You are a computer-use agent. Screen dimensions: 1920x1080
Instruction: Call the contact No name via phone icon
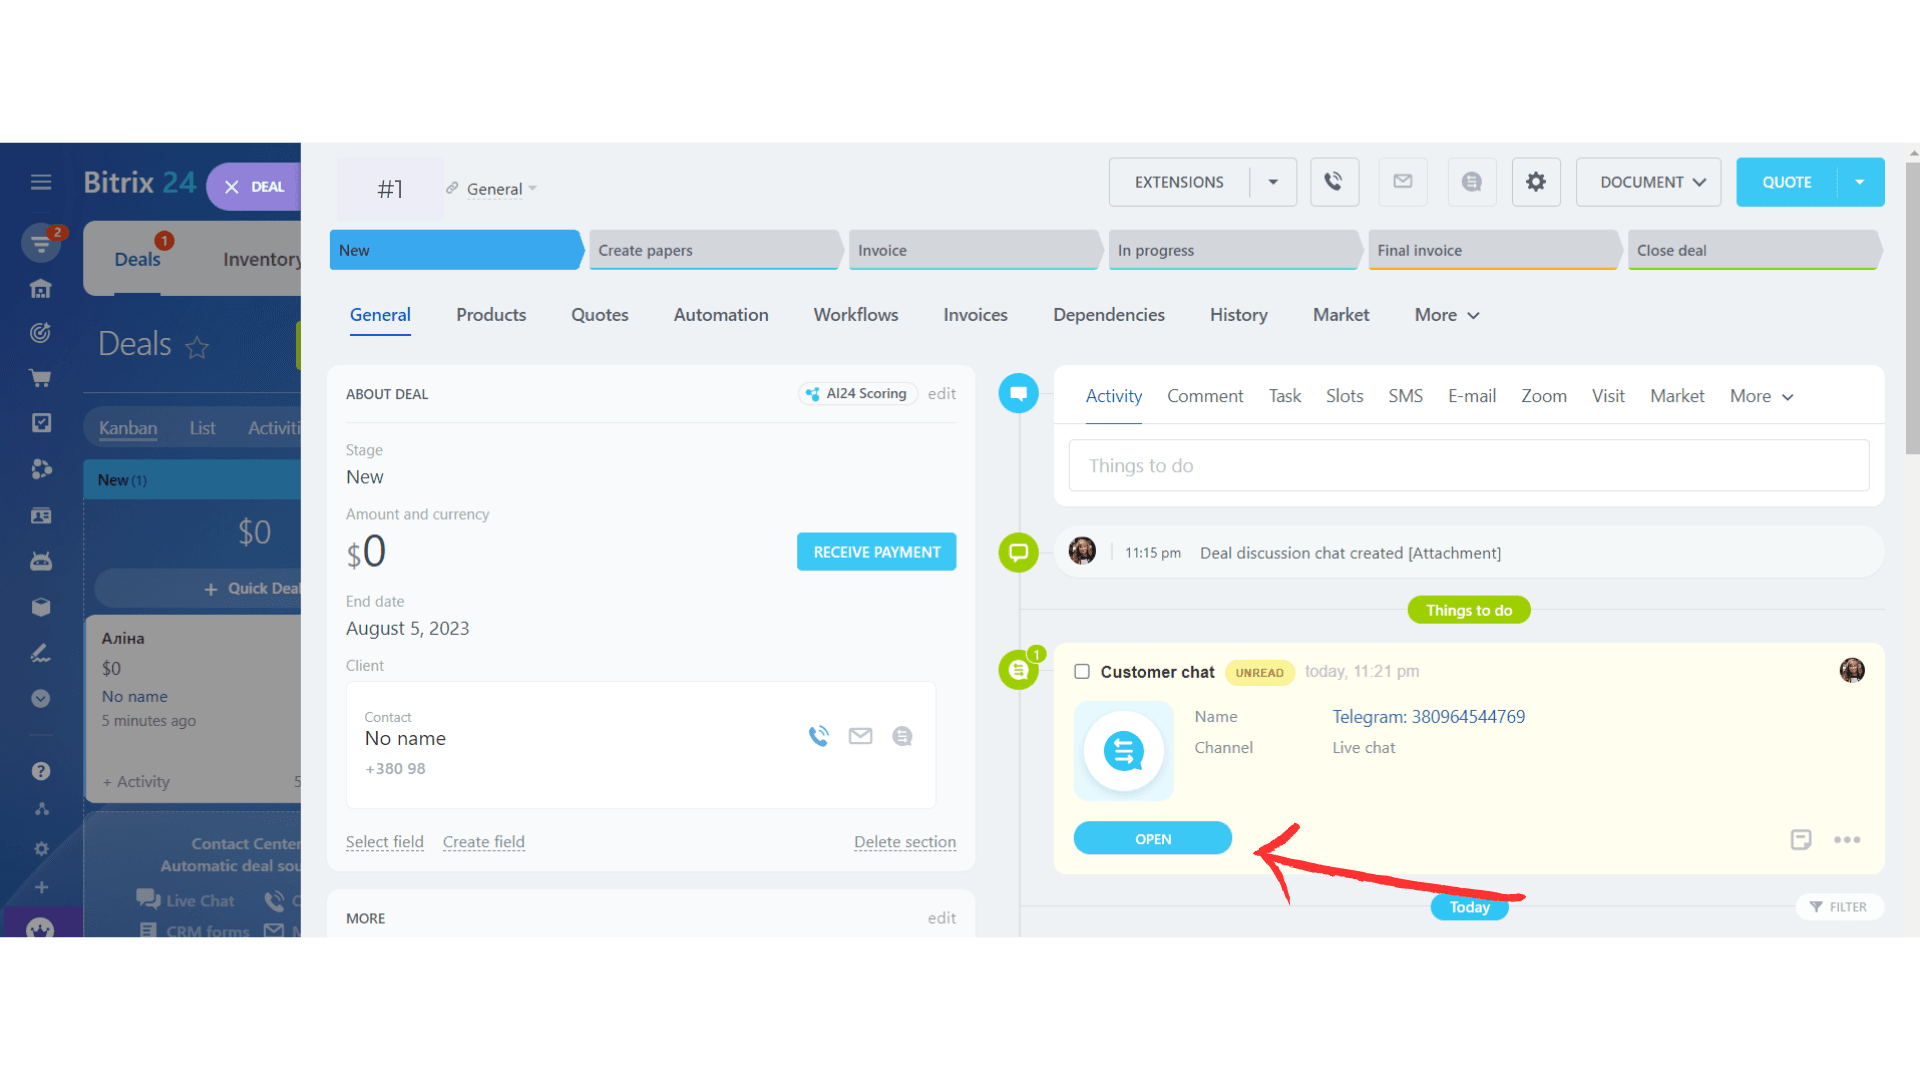[x=819, y=736]
